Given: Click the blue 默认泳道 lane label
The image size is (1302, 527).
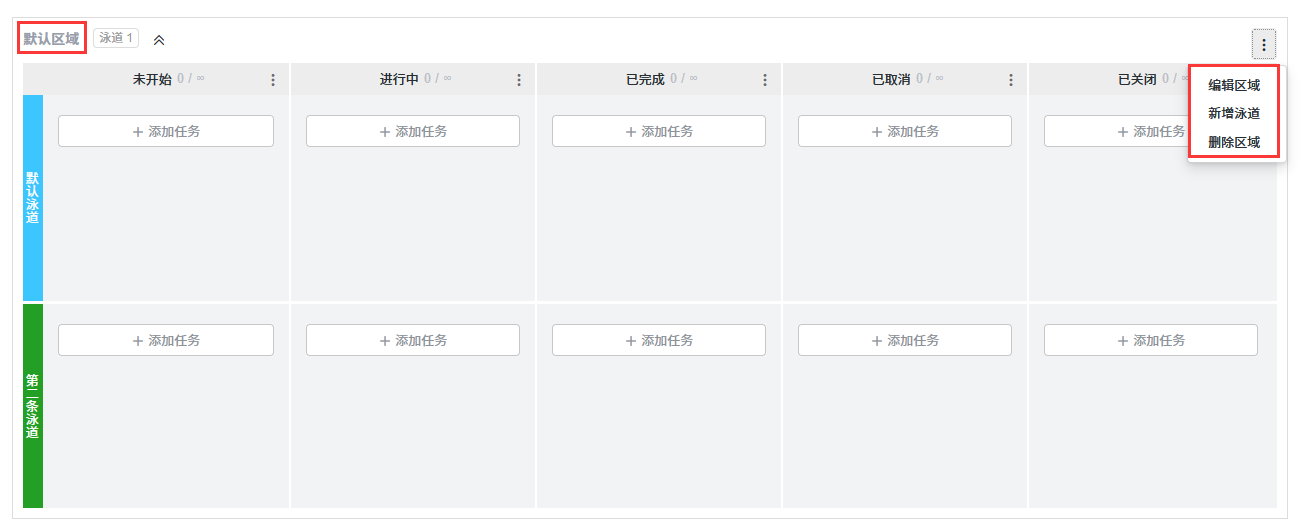Looking at the screenshot, I should tap(33, 198).
